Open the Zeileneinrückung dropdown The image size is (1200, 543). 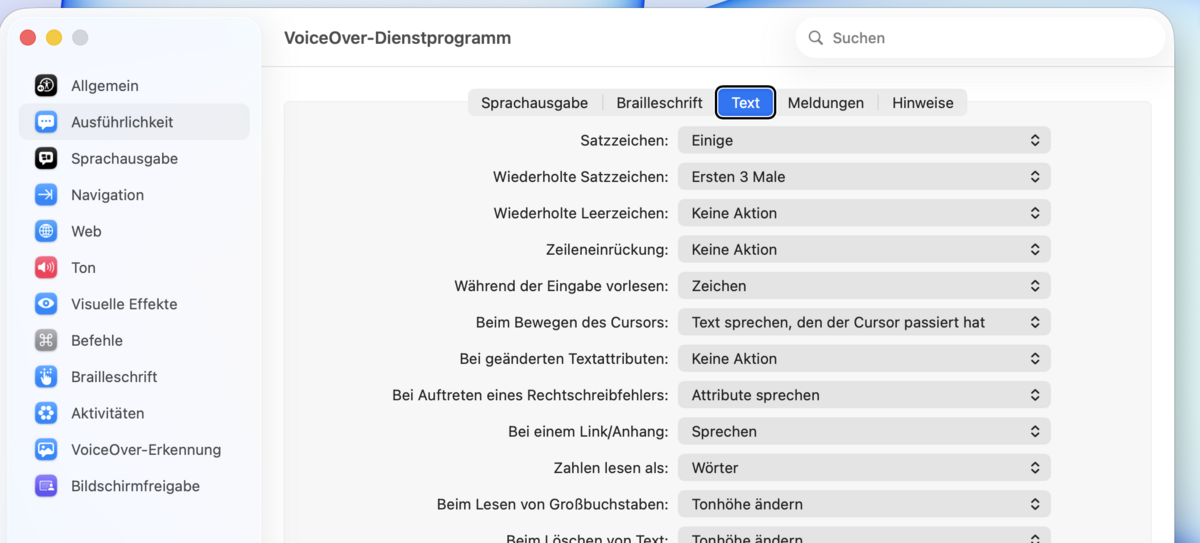coord(864,250)
